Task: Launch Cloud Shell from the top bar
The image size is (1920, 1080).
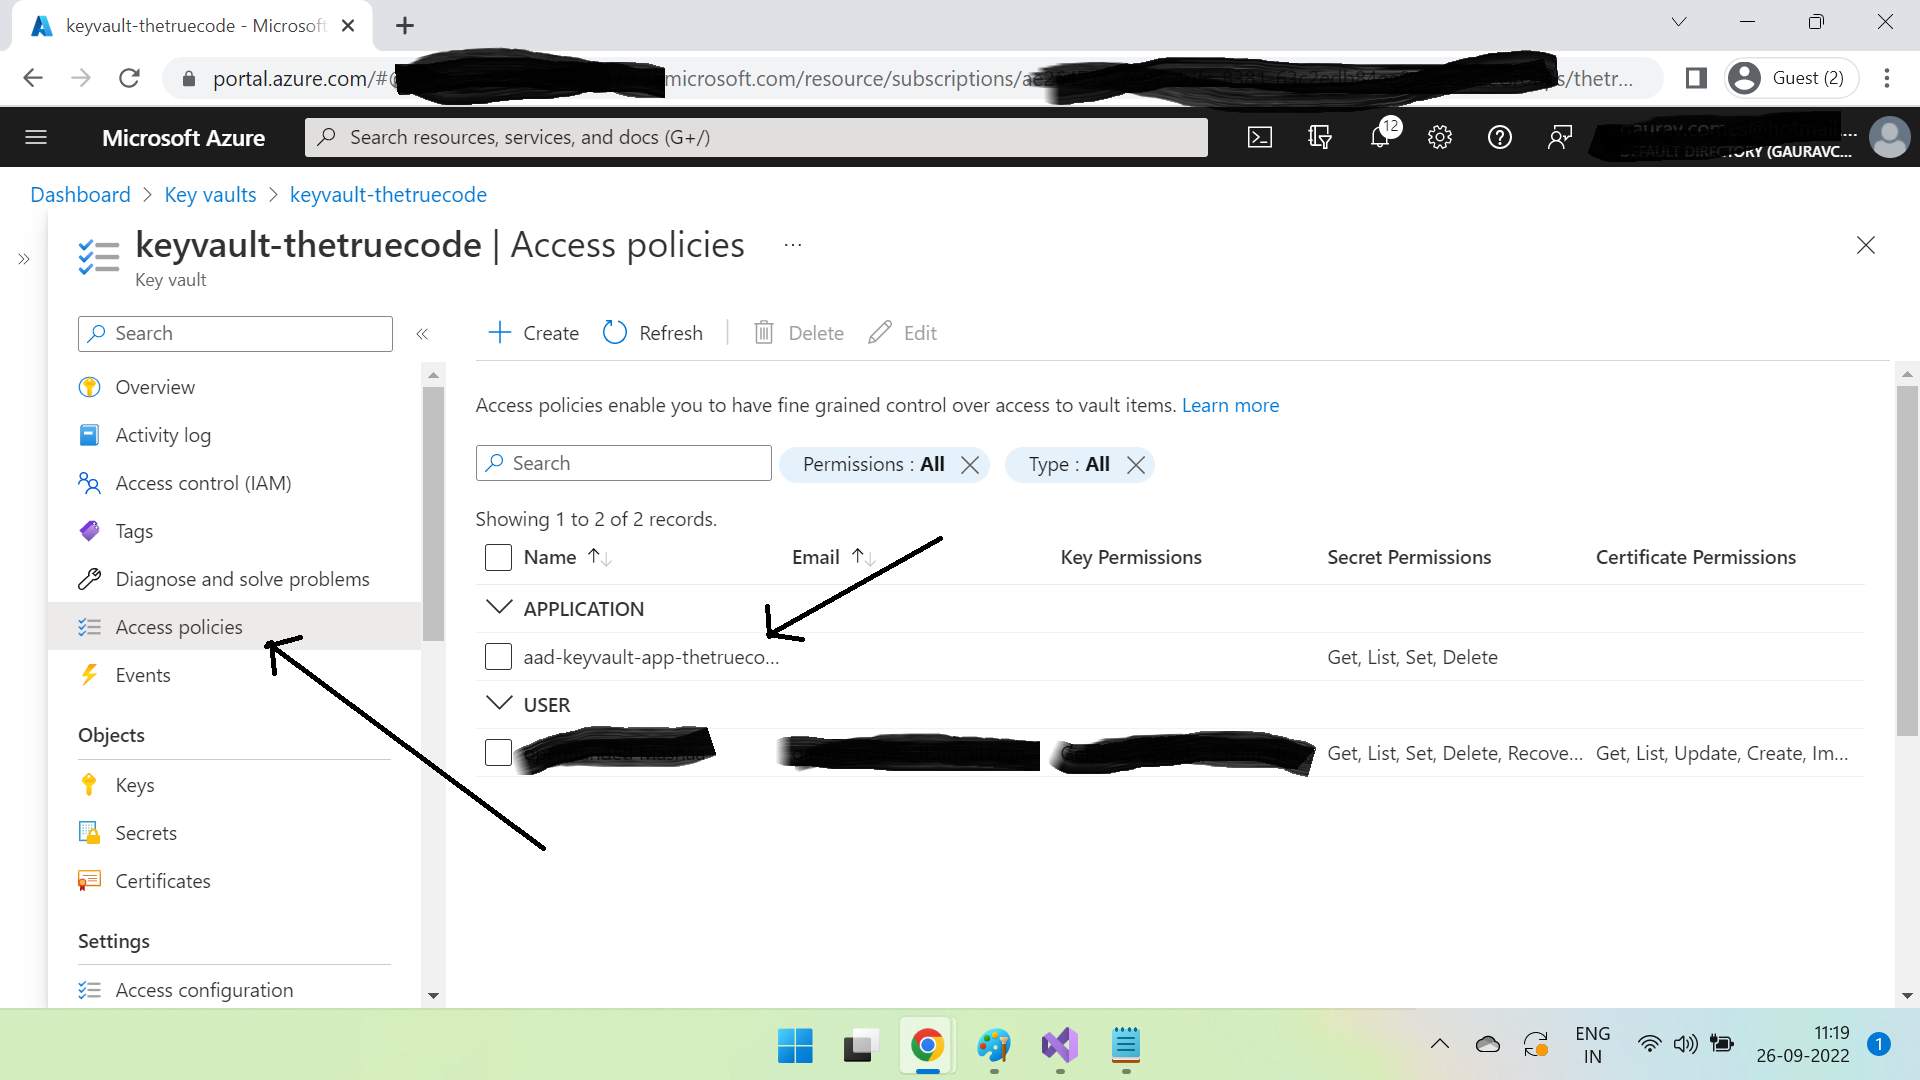Action: [1260, 138]
